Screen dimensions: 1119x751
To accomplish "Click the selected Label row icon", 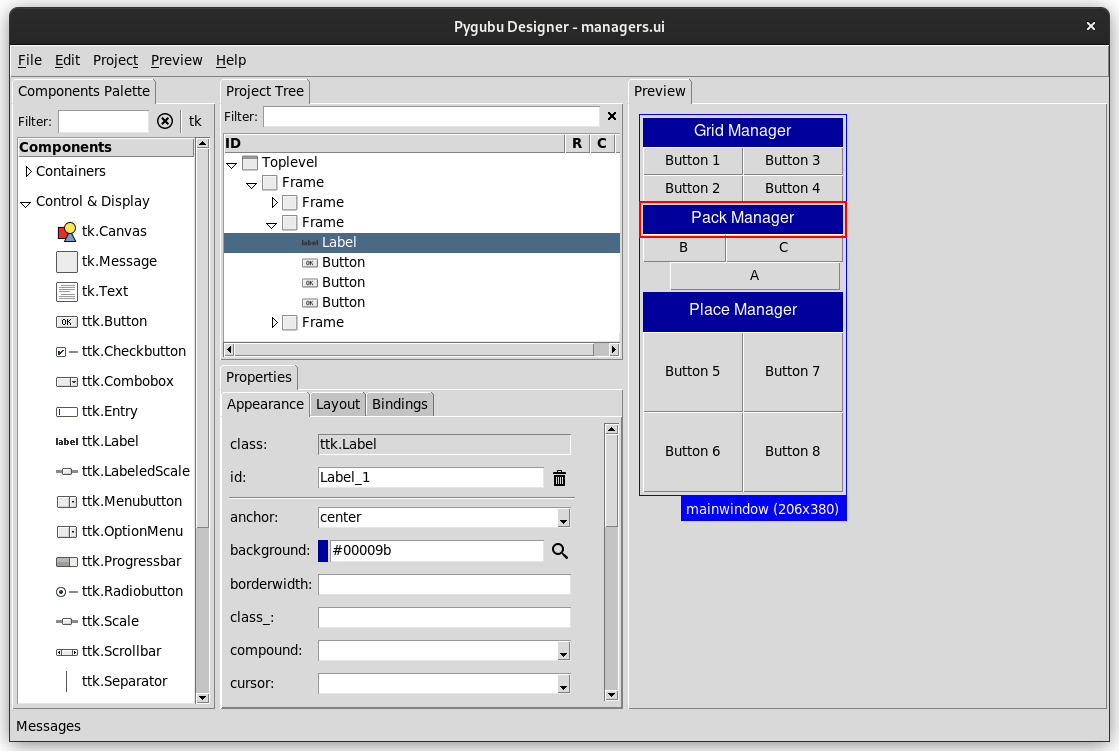I will (x=310, y=243).
